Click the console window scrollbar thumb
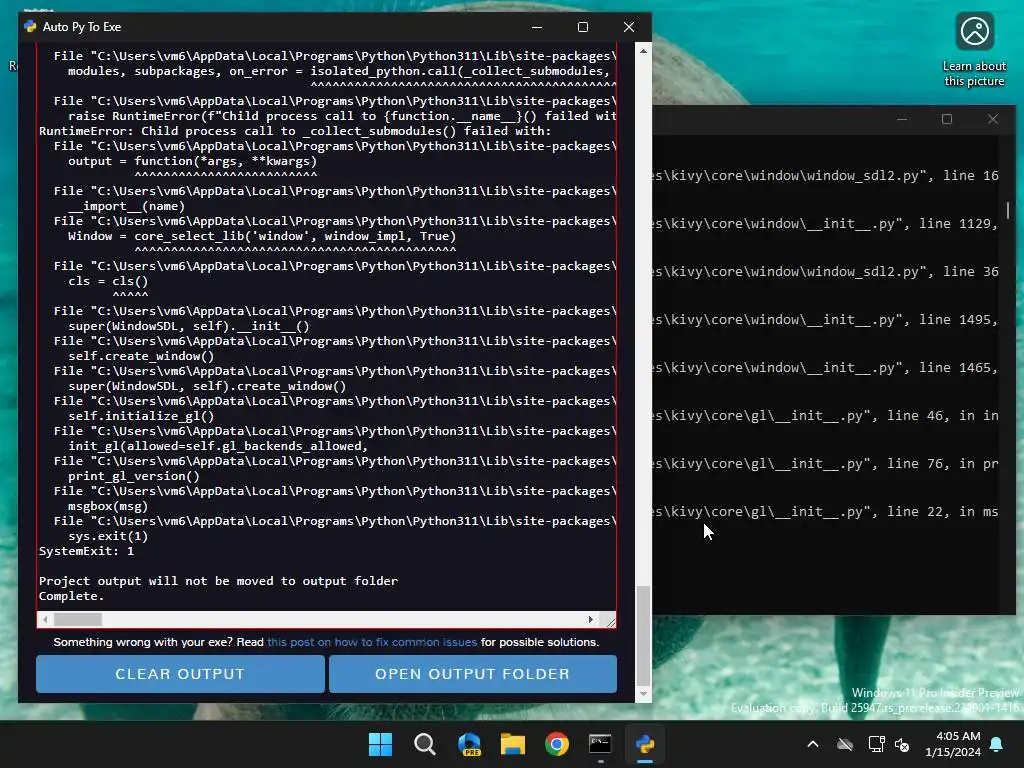Image resolution: width=1024 pixels, height=768 pixels. (1008, 210)
